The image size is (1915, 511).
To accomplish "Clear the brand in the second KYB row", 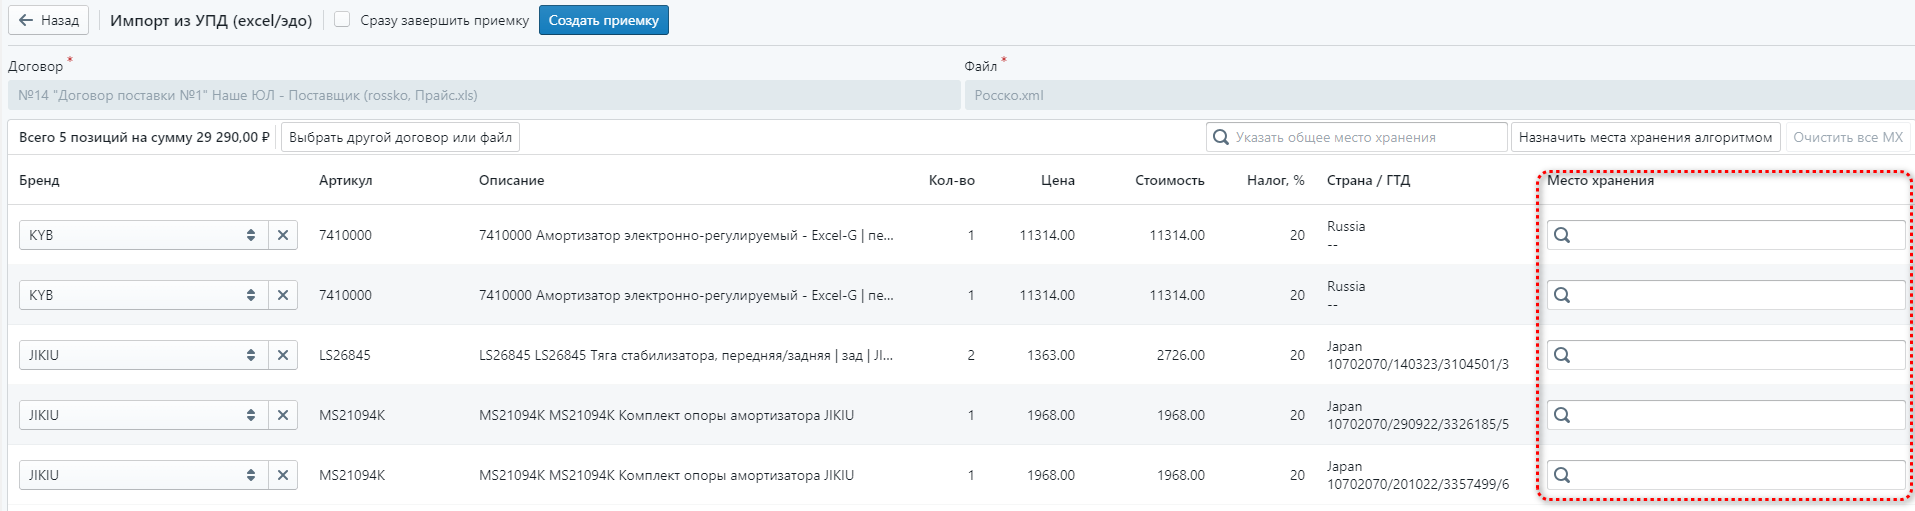I will tap(283, 295).
